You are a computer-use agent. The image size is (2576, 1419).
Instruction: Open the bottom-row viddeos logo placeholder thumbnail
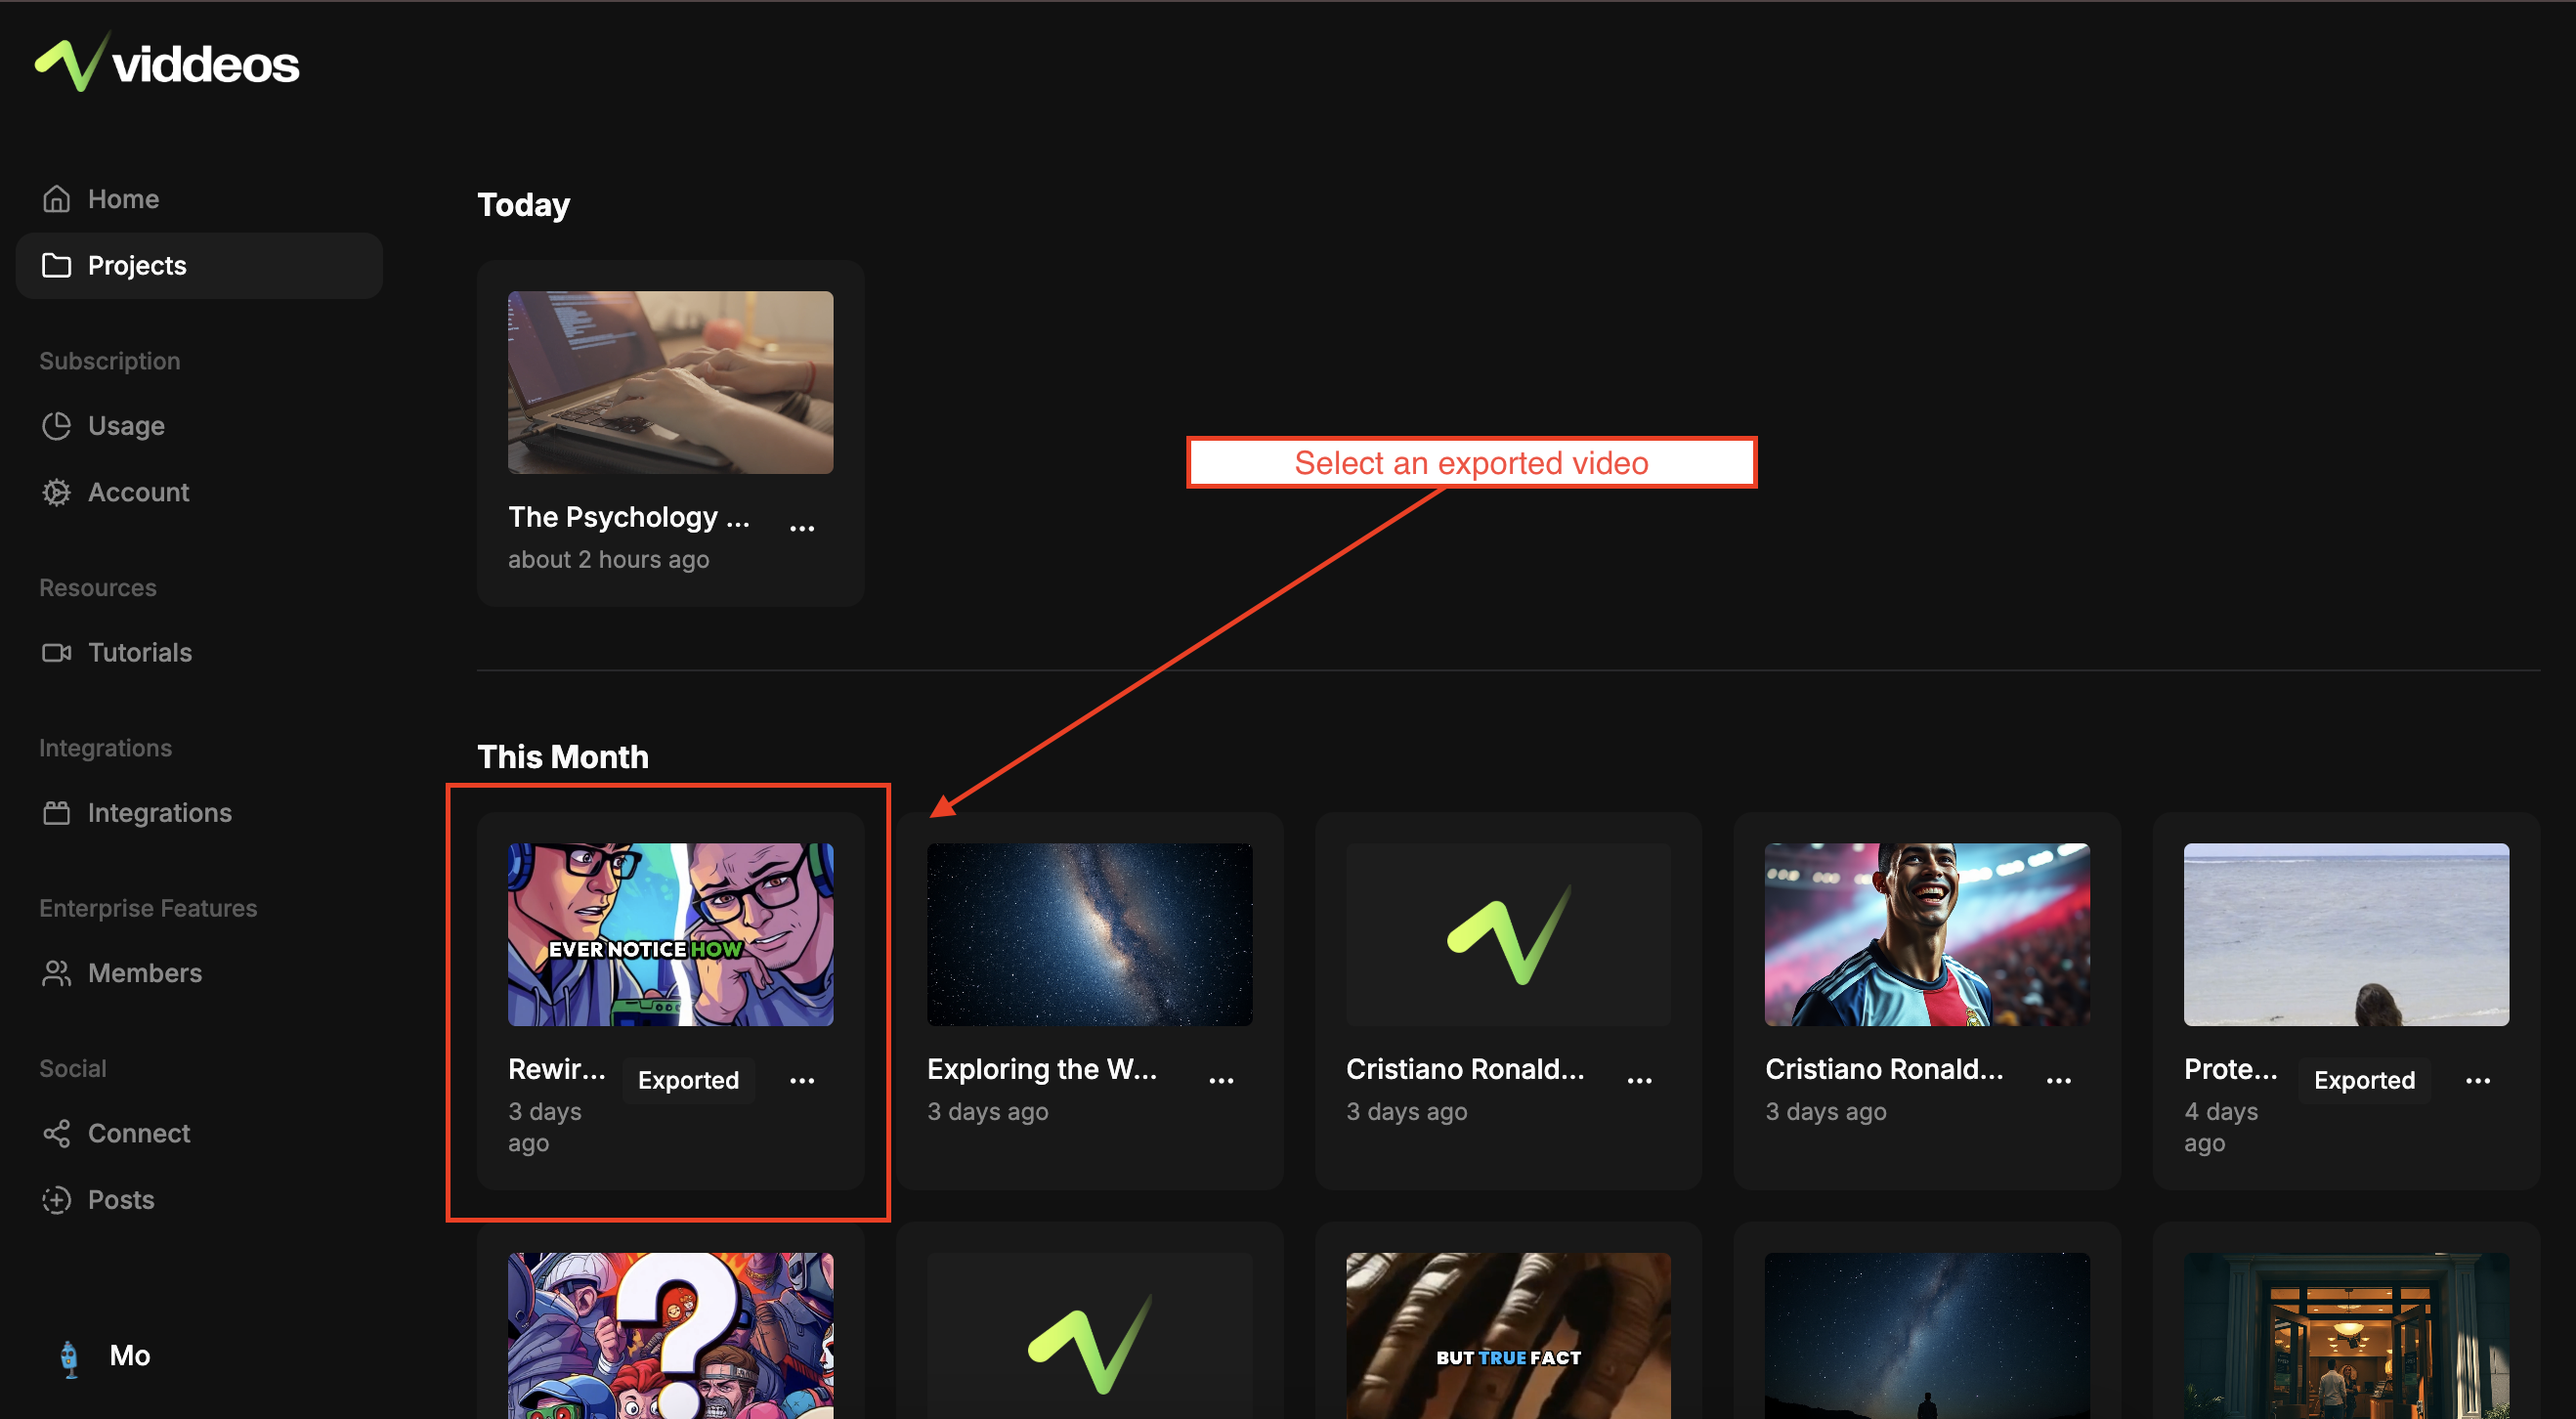[x=1089, y=1336]
